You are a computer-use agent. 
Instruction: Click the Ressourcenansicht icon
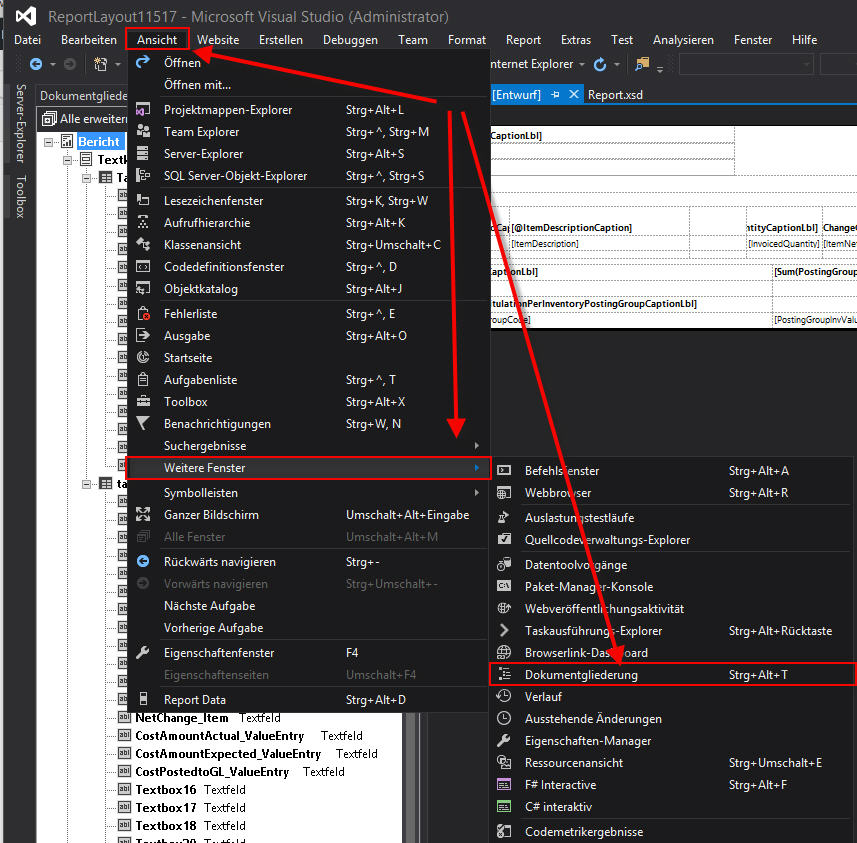click(504, 762)
